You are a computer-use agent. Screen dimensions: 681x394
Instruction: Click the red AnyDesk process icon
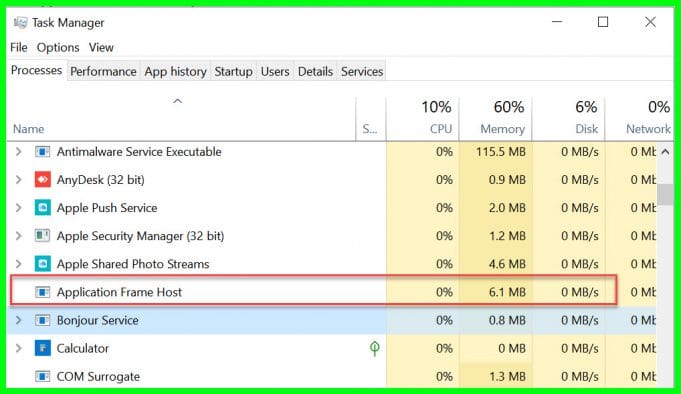(x=43, y=179)
